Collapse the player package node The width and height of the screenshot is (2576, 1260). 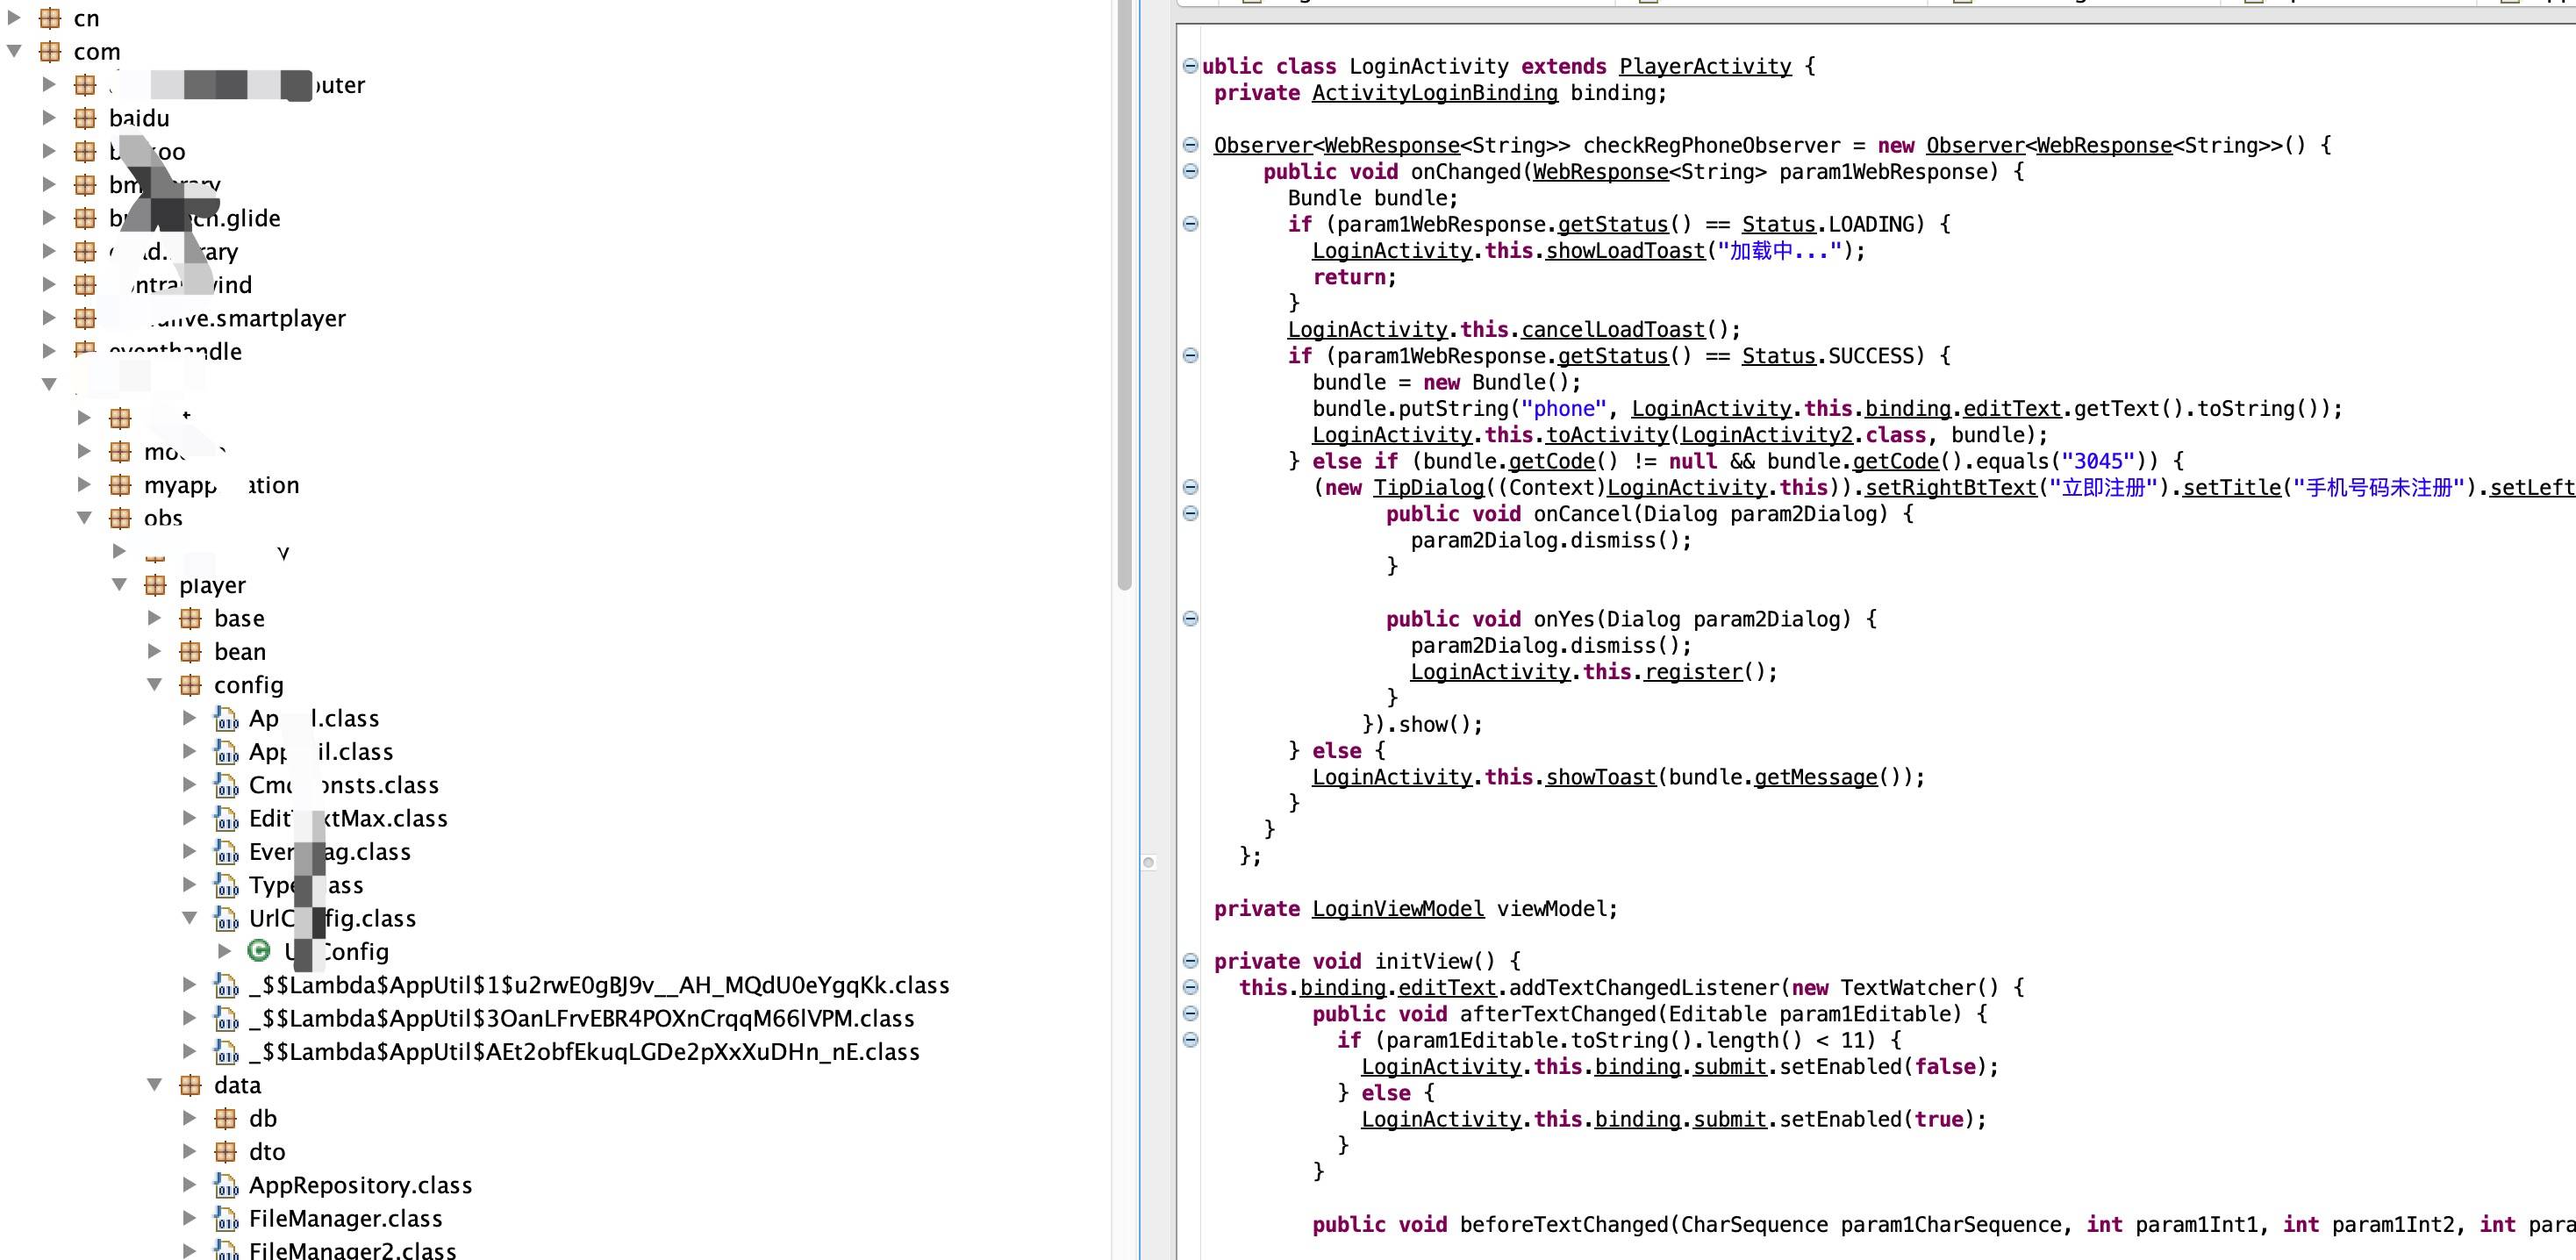(x=120, y=585)
